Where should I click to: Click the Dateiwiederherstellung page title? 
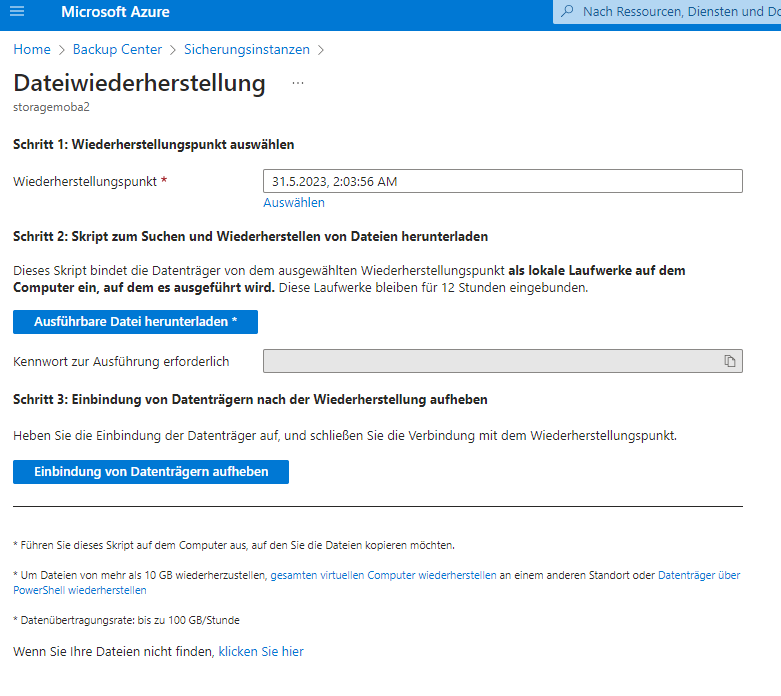[139, 83]
